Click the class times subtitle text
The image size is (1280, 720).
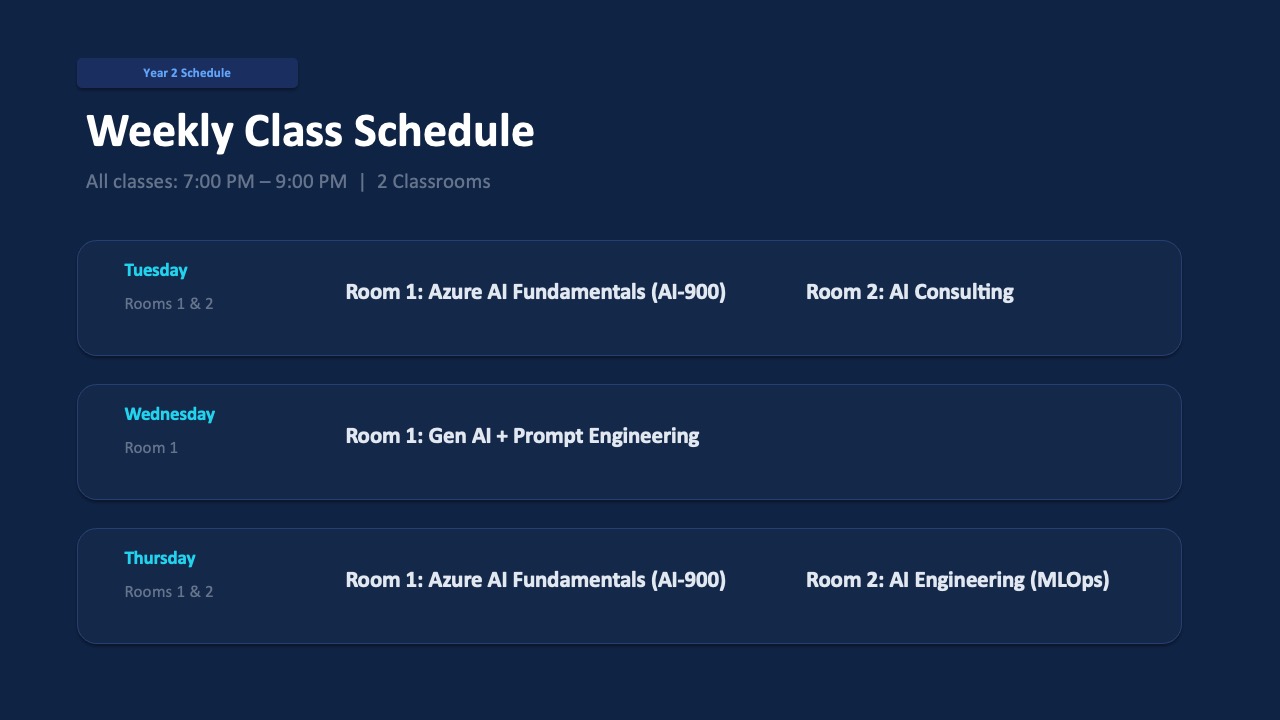click(288, 182)
